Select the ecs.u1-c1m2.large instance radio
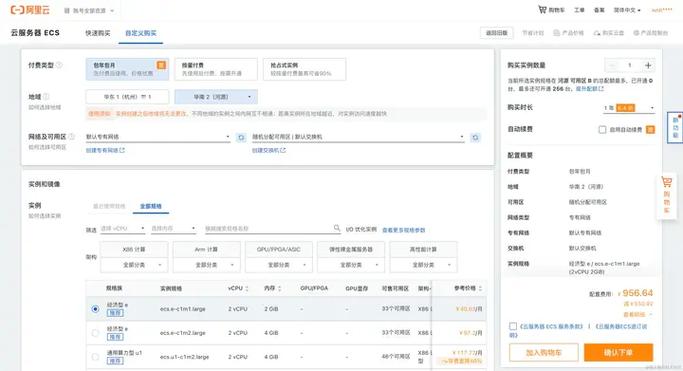This screenshot has width=683, height=371. point(95,357)
